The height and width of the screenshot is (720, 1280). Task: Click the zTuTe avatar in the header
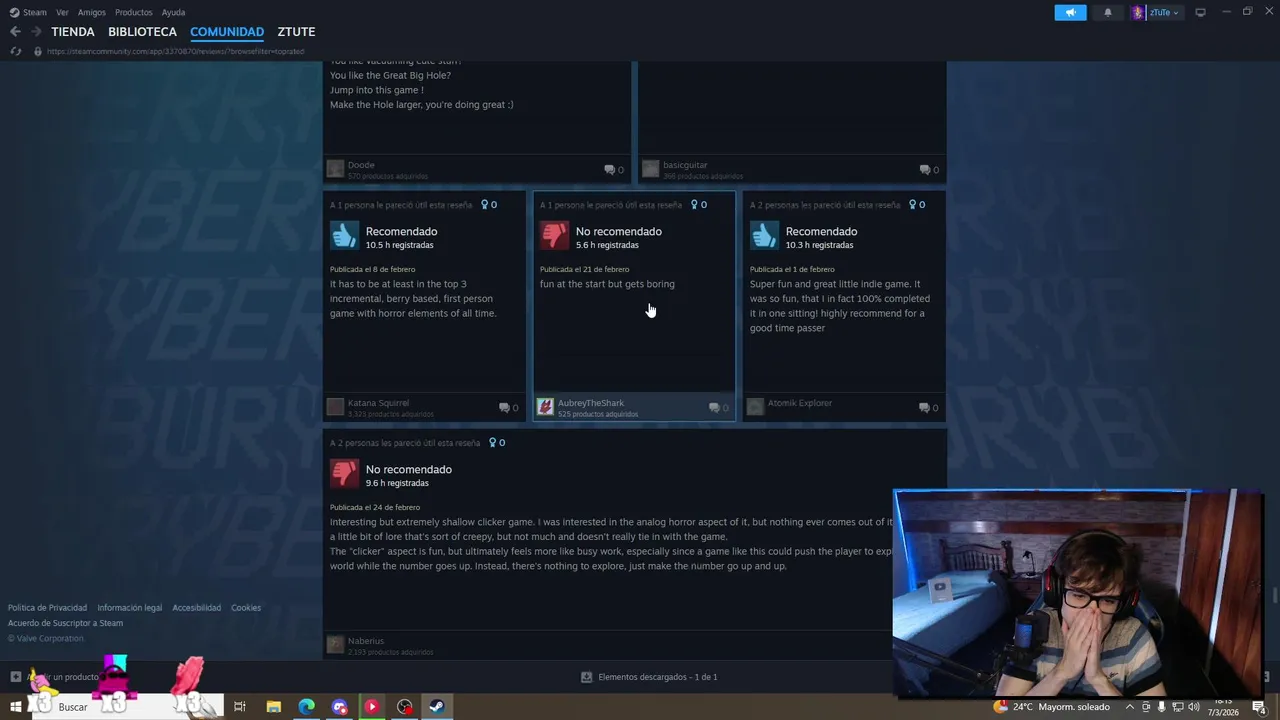coord(1137,12)
